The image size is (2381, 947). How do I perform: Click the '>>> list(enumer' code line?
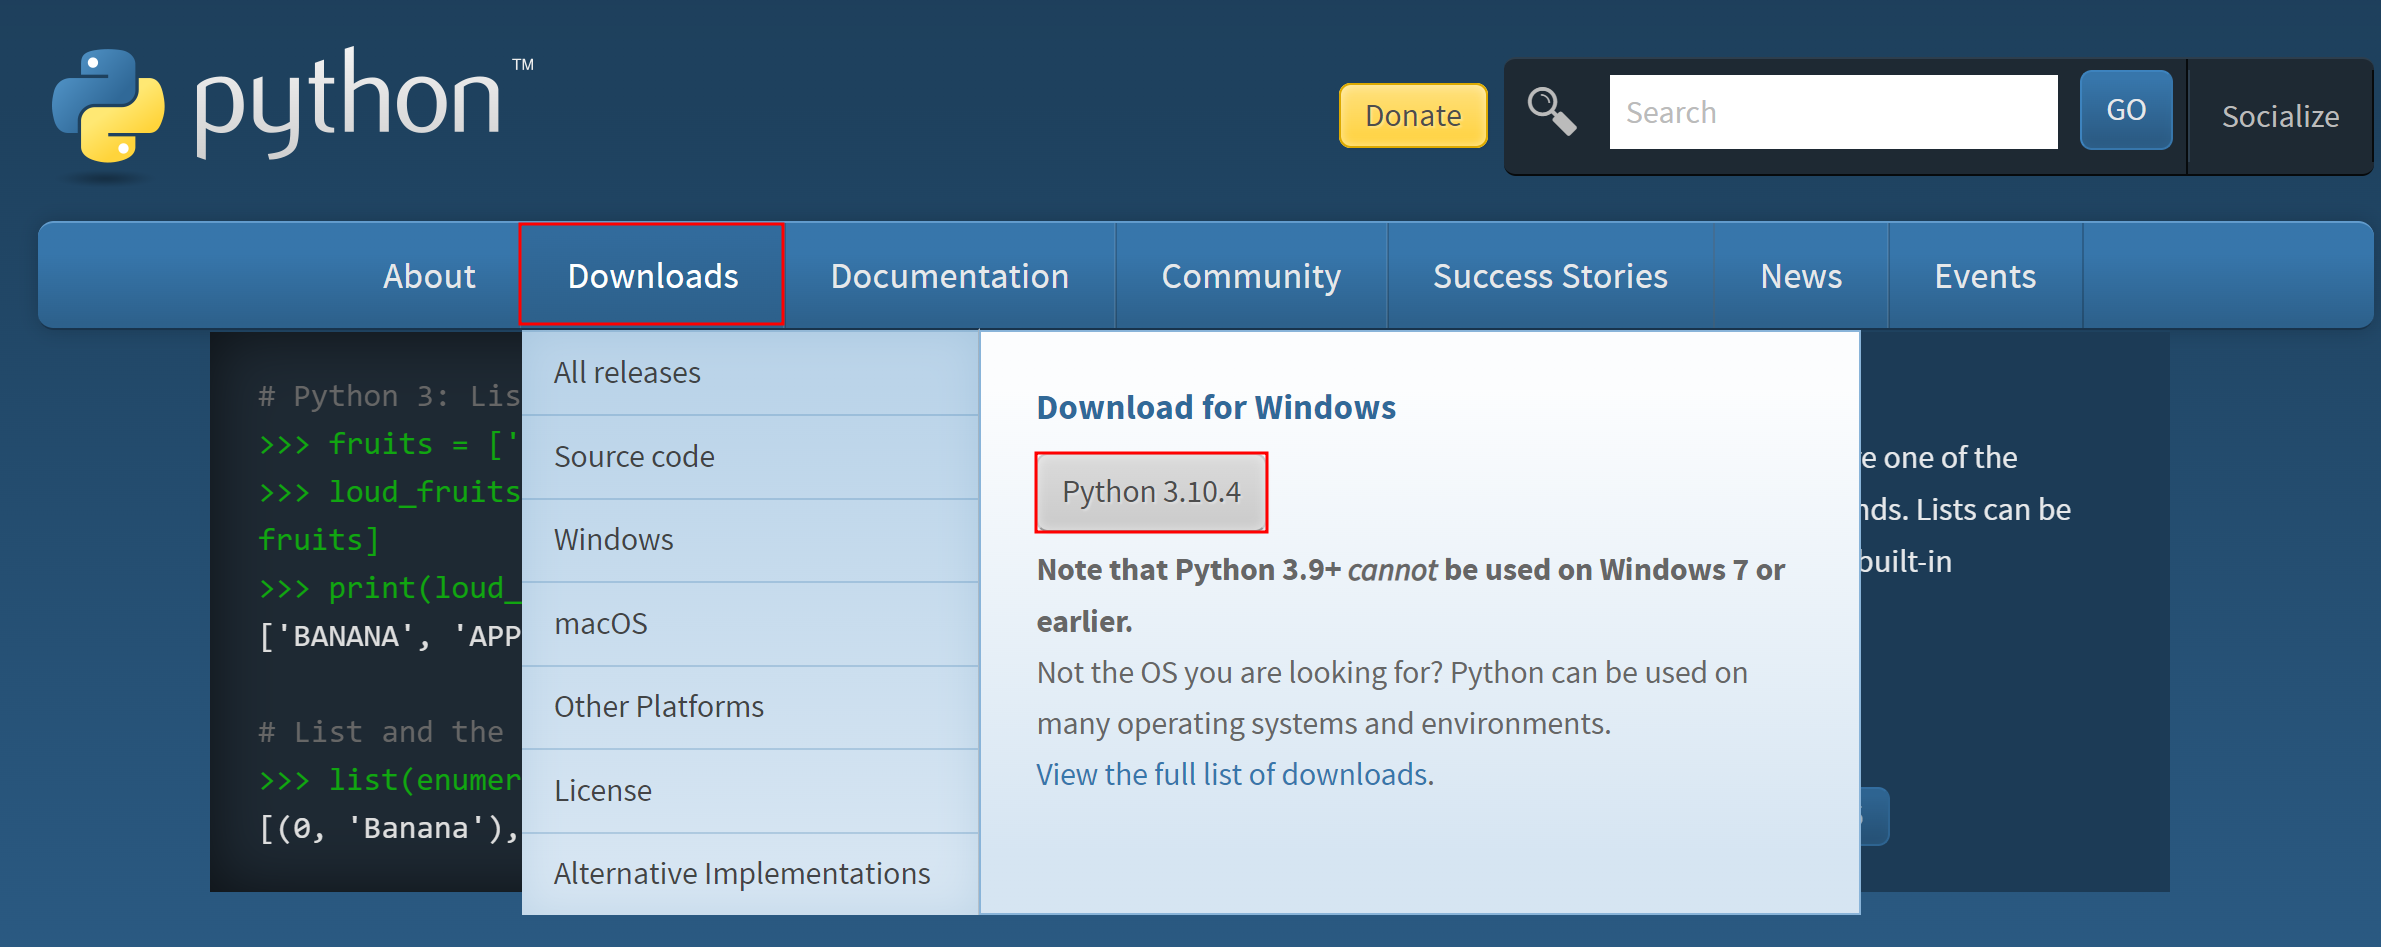(390, 780)
